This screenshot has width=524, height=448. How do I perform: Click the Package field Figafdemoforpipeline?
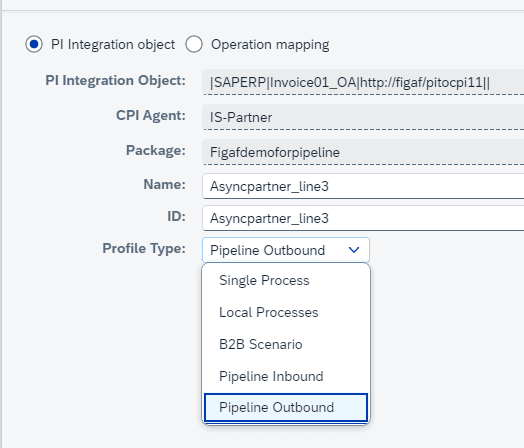click(363, 152)
